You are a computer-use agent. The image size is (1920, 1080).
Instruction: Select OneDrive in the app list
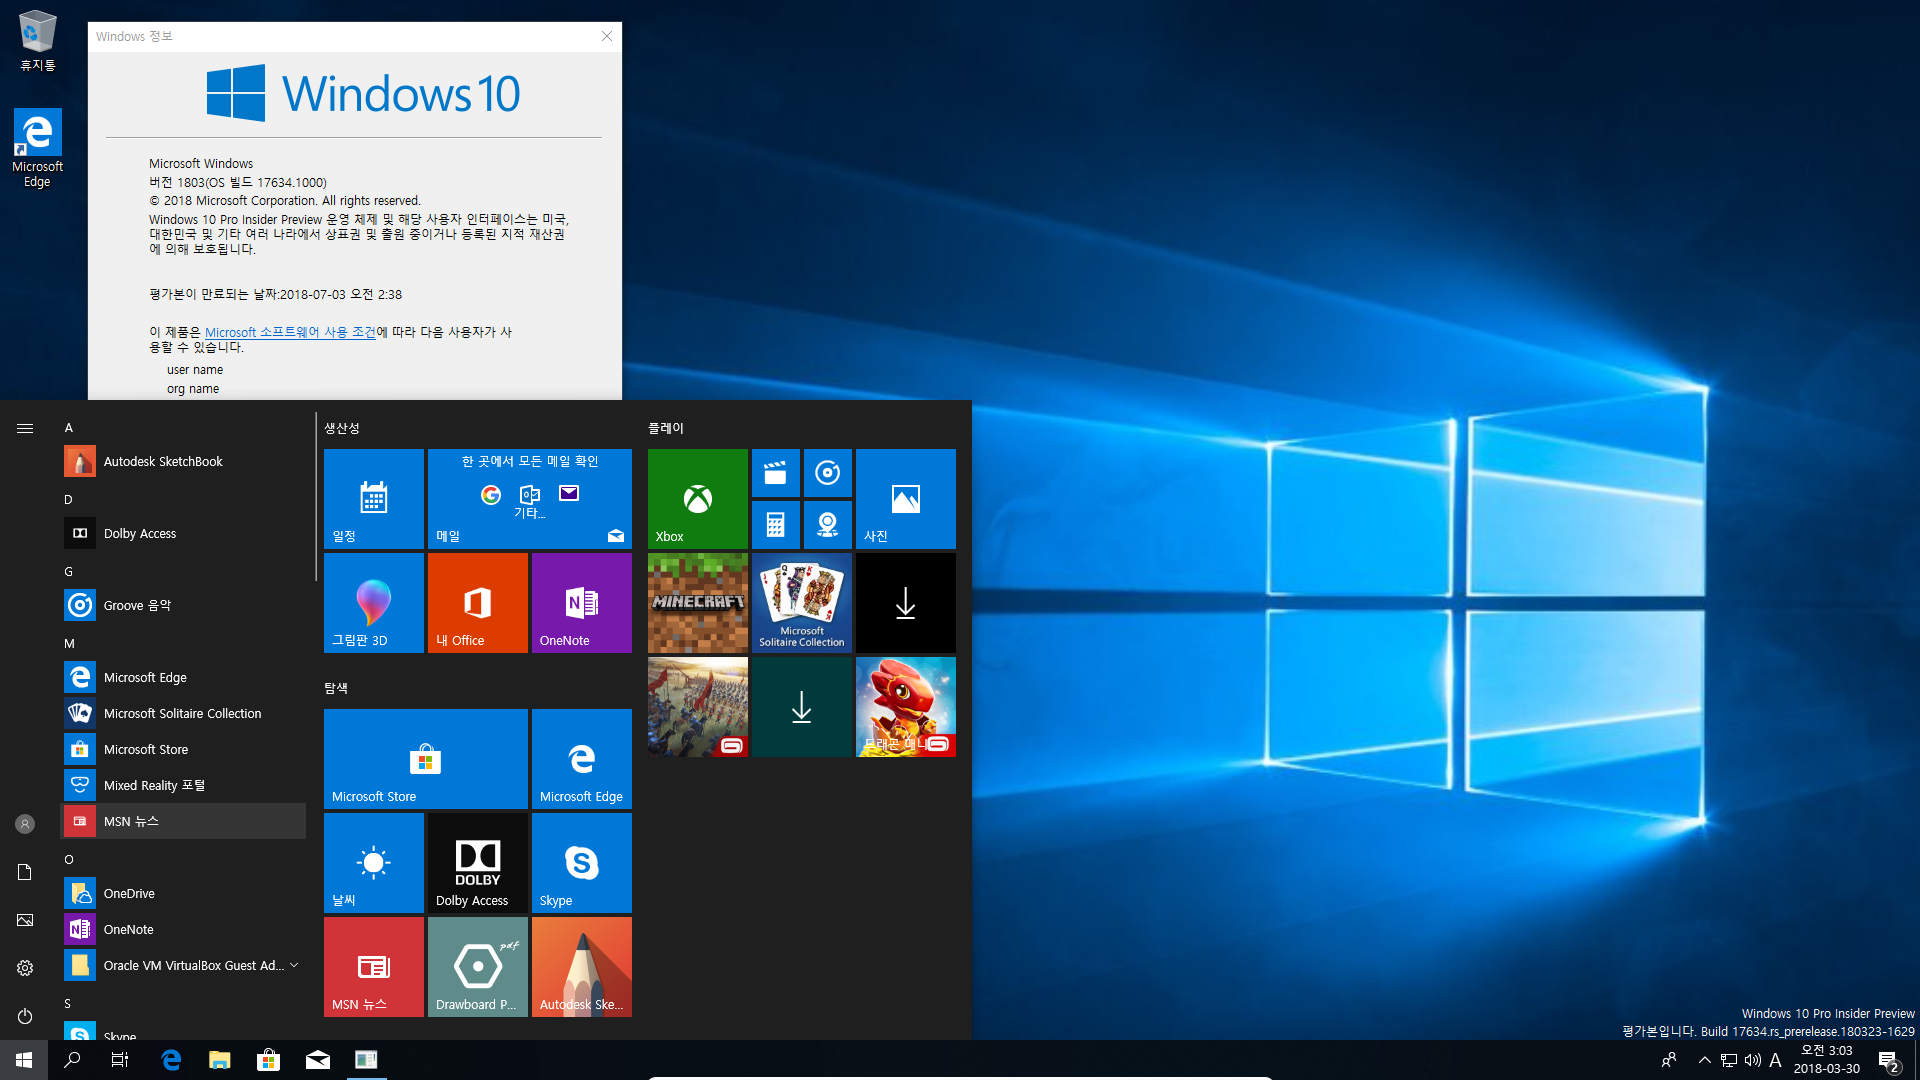pyautogui.click(x=184, y=893)
